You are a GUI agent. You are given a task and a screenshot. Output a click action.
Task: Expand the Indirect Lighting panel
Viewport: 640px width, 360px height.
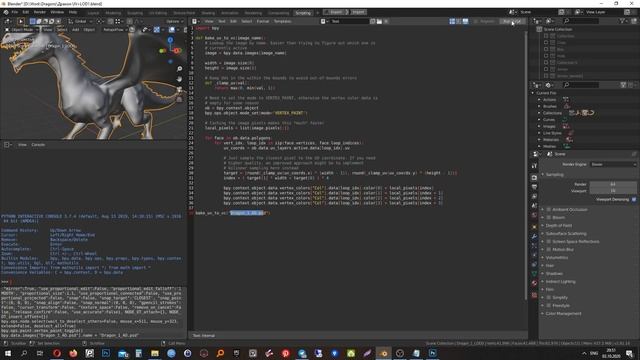click(x=560, y=282)
